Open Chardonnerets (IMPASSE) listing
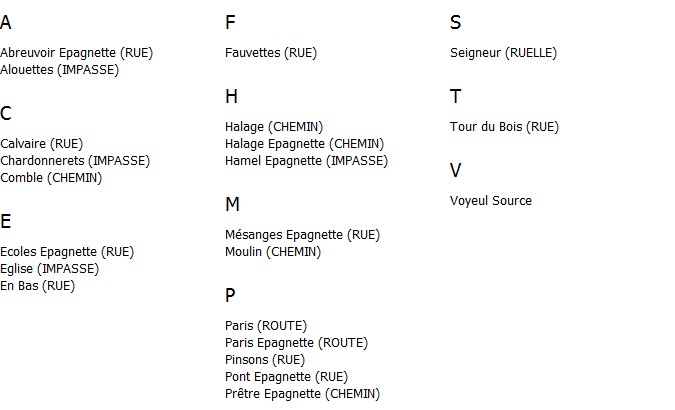The image size is (675, 410). [75, 161]
